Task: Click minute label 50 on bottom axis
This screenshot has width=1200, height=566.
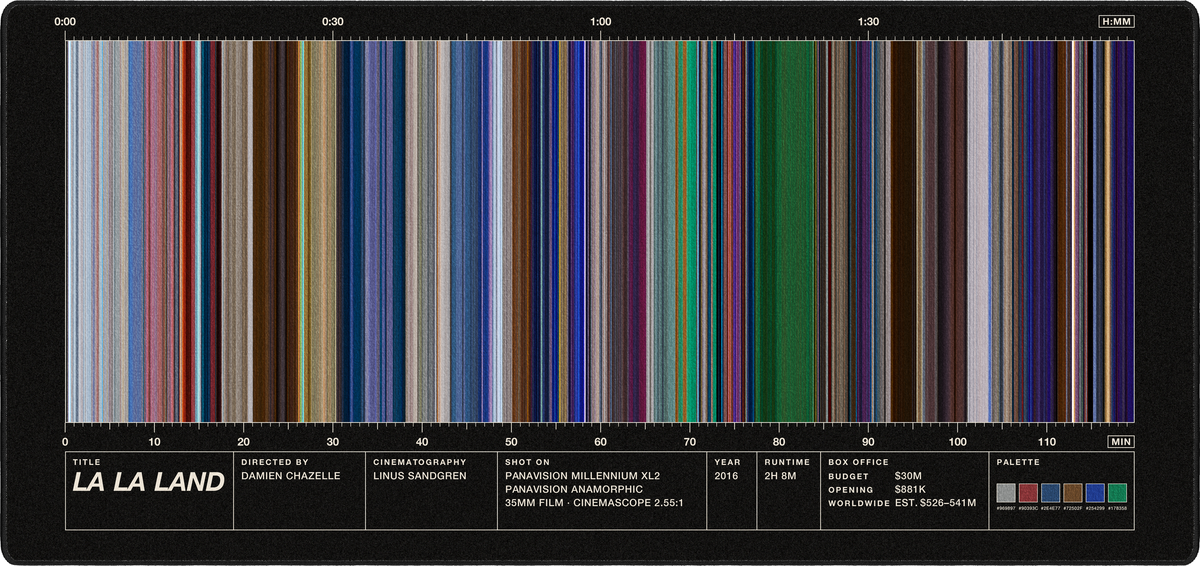Action: 511,441
